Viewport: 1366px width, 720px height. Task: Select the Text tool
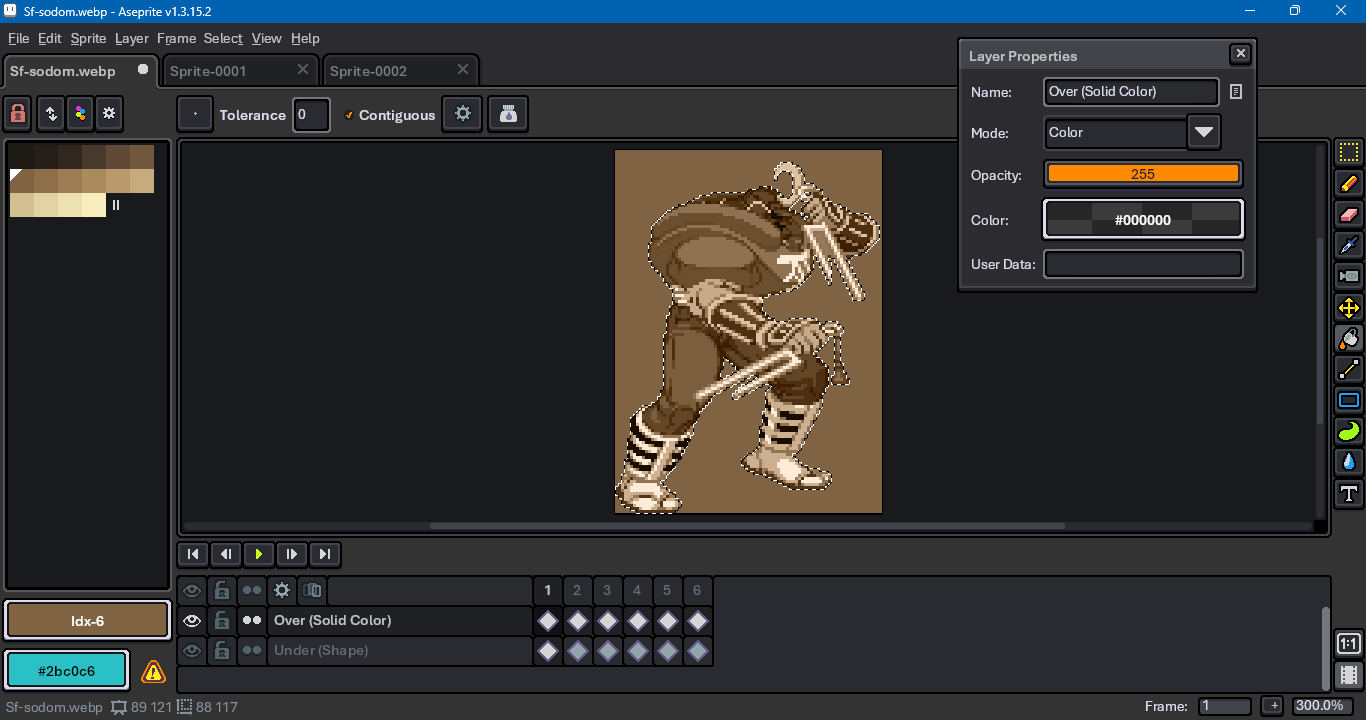tap(1348, 493)
